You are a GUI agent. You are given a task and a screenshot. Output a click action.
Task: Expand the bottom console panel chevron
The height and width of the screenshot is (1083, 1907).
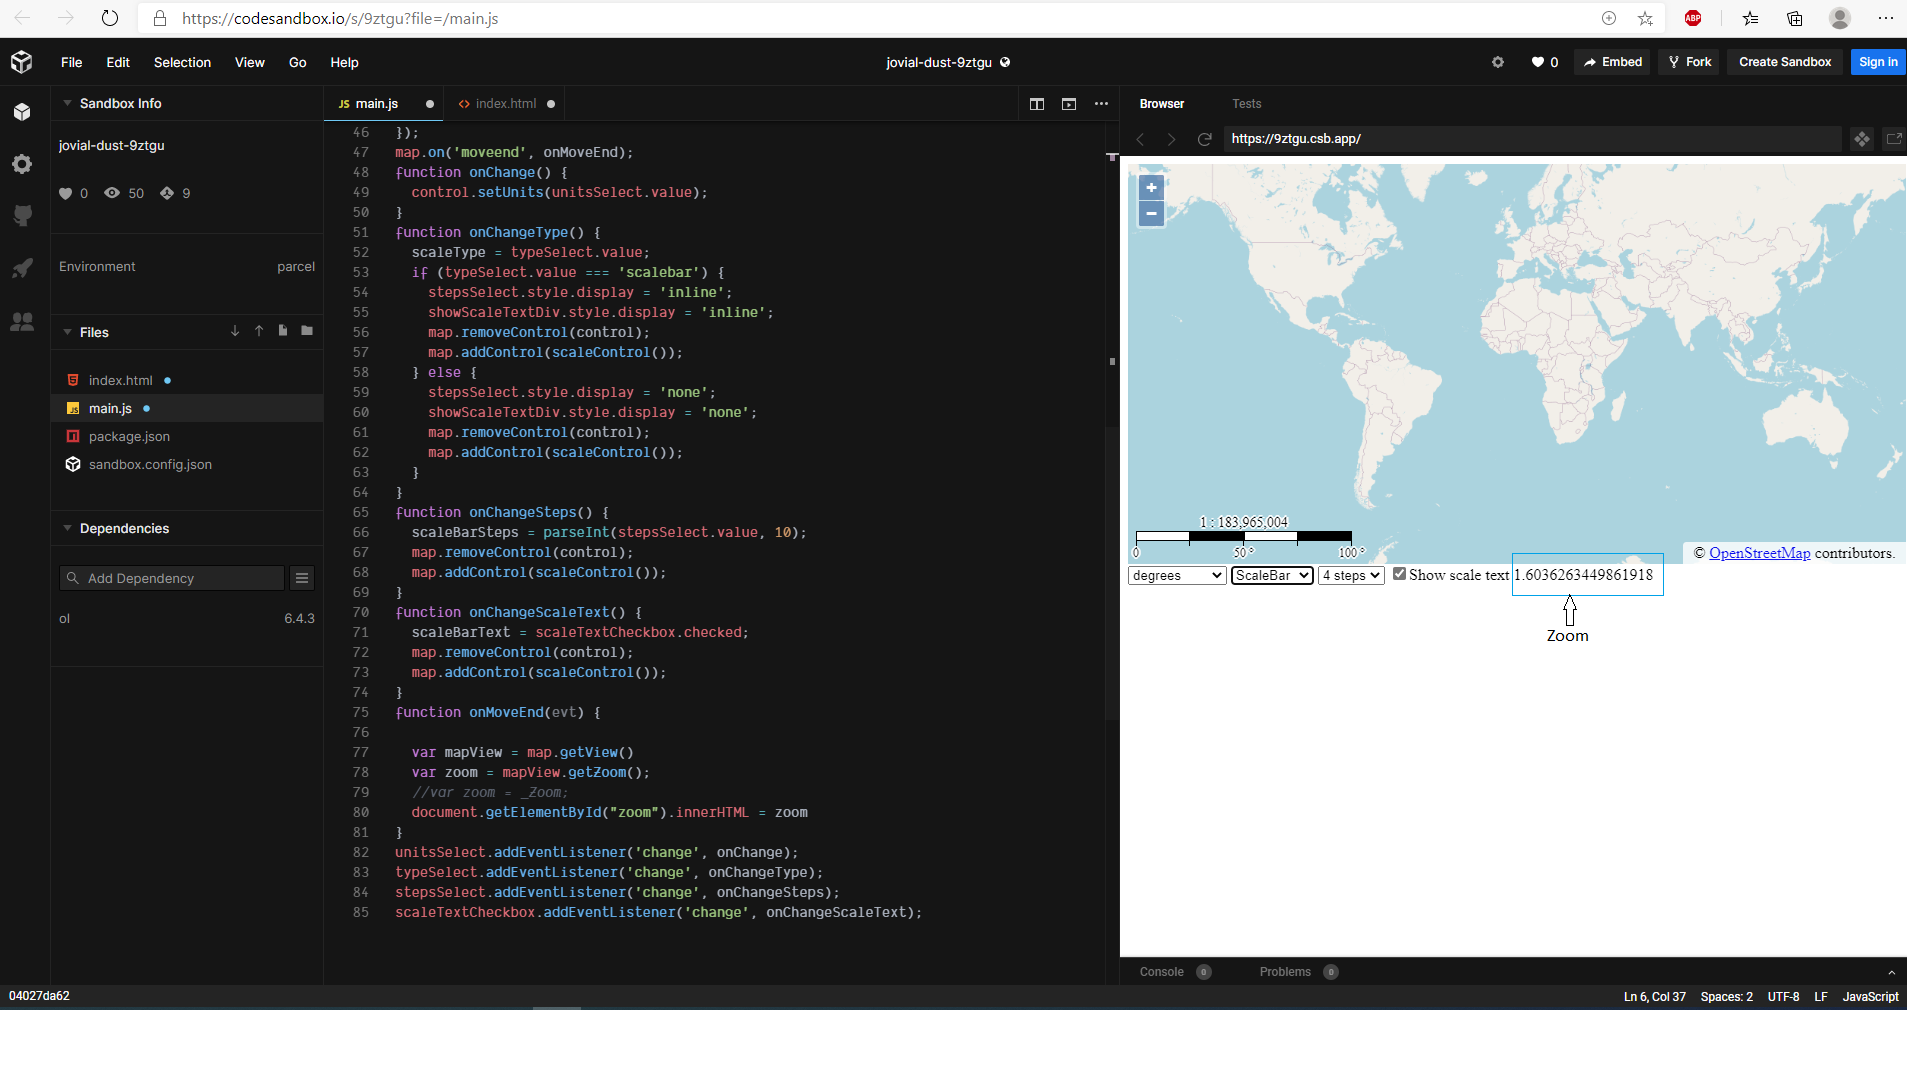(x=1891, y=972)
